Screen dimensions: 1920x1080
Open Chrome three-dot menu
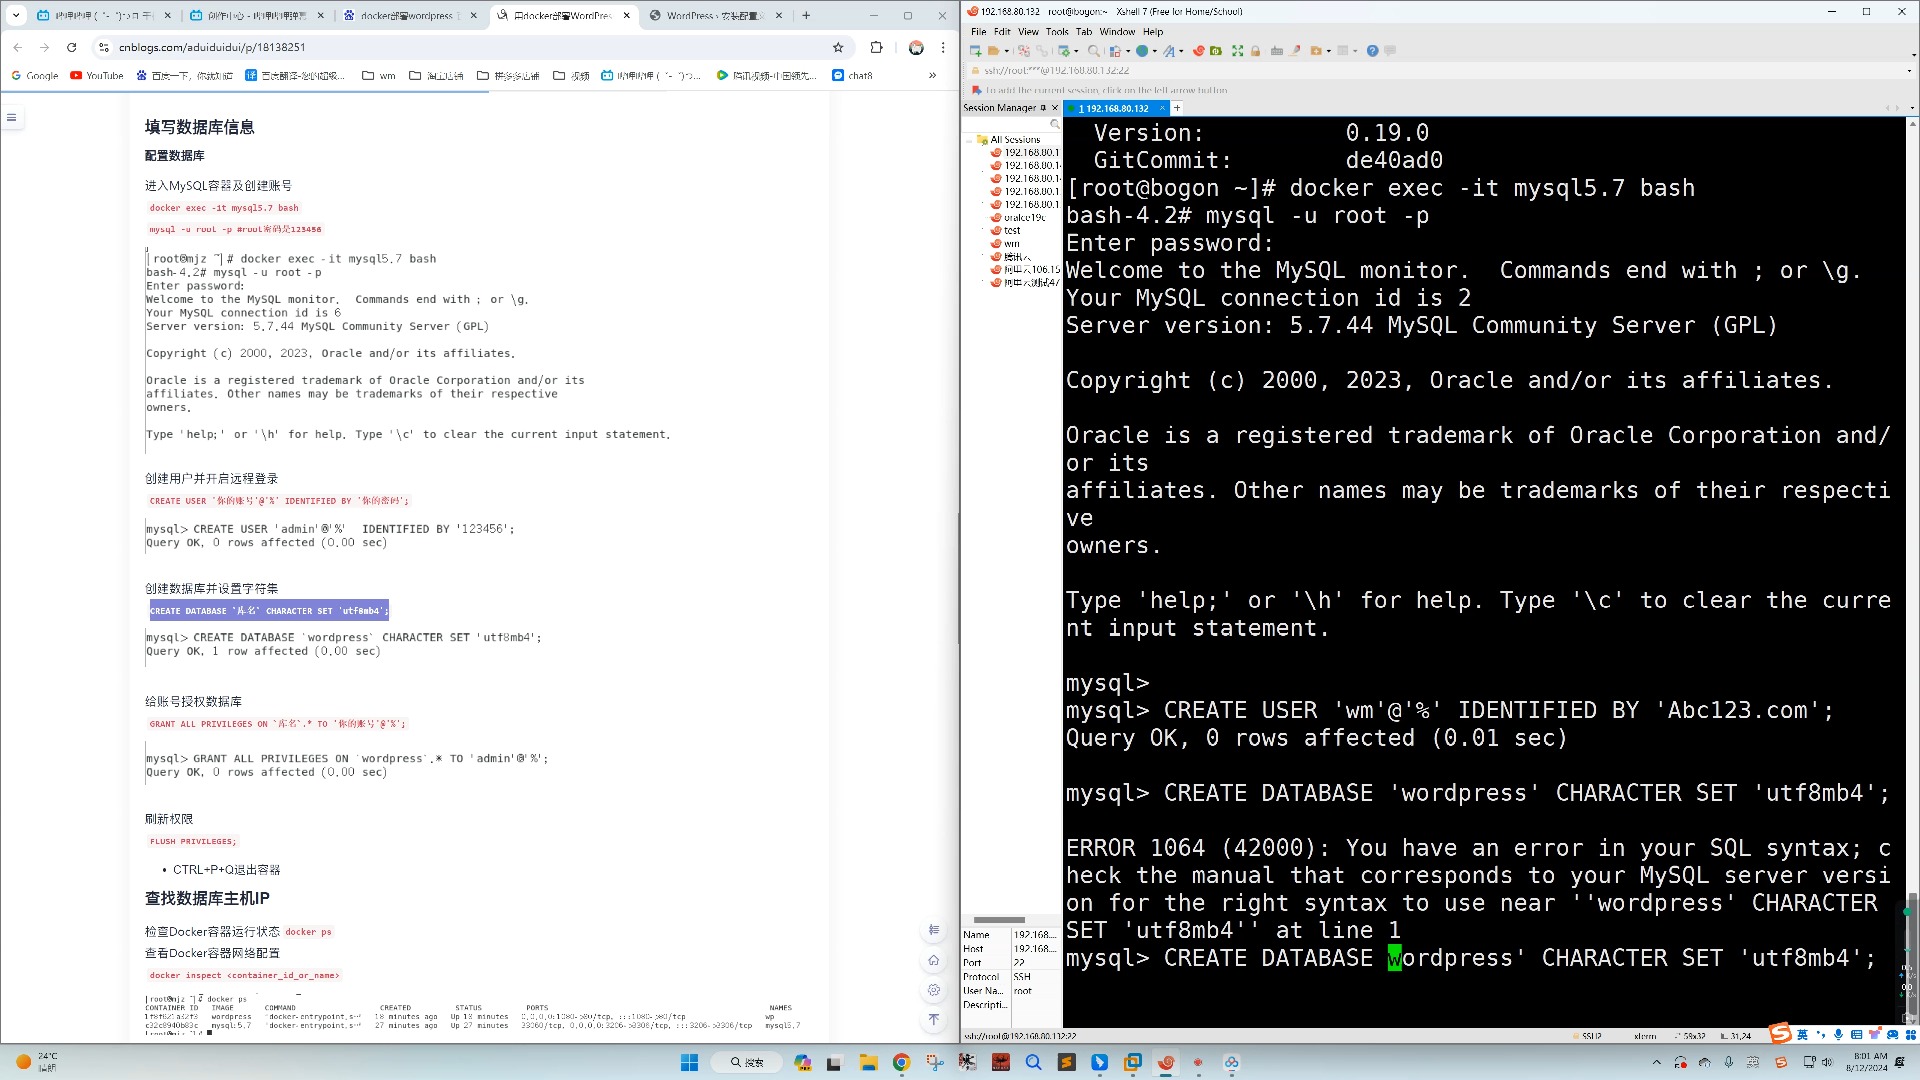[943, 47]
